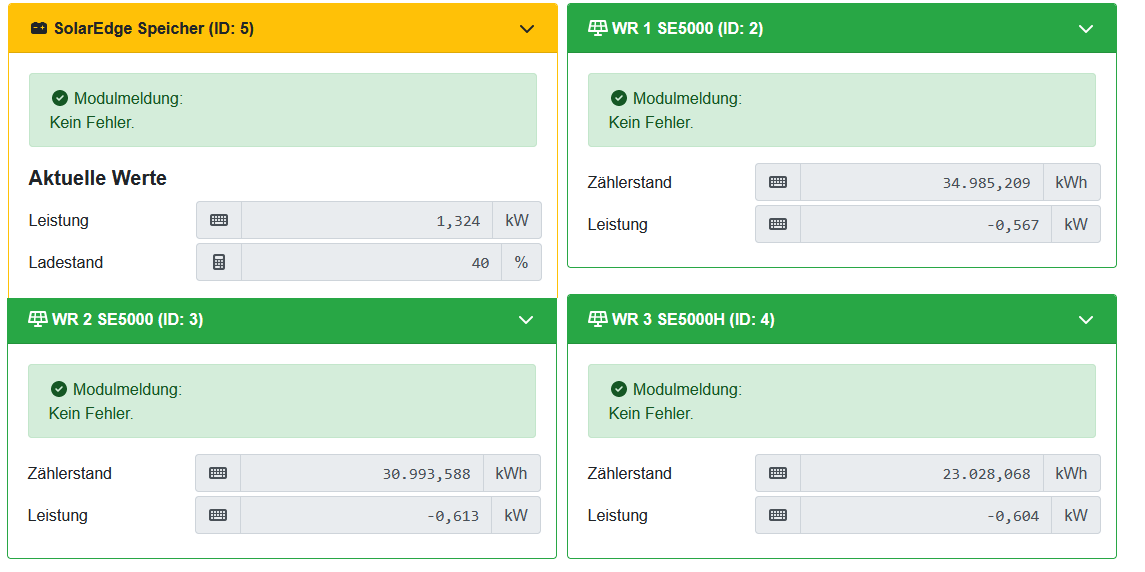Toggle WR 2 SE5000 panel chevron
Screen dimensions: 1145x572
click(x=526, y=320)
